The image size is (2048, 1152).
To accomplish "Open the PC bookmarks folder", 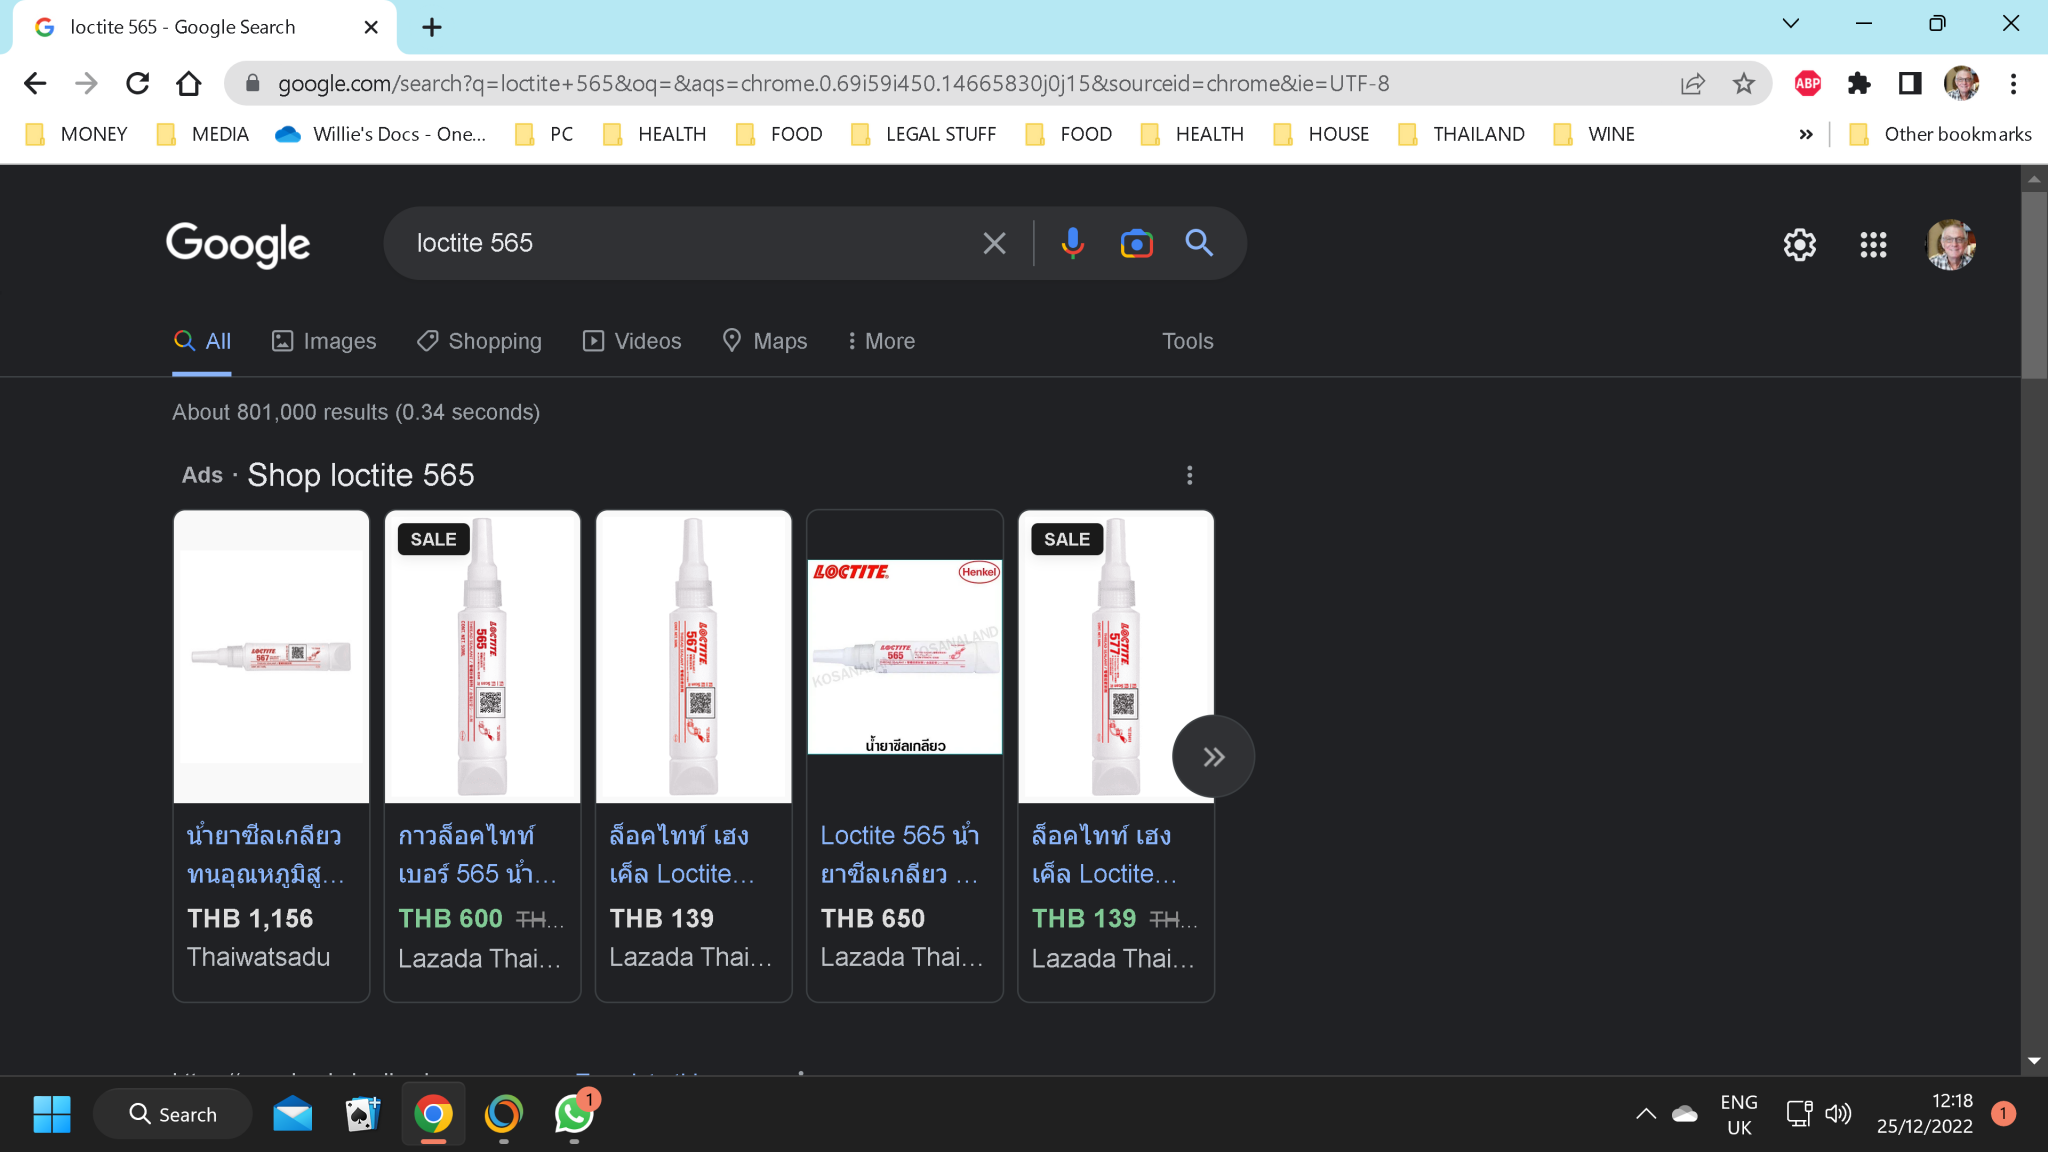I will [544, 134].
